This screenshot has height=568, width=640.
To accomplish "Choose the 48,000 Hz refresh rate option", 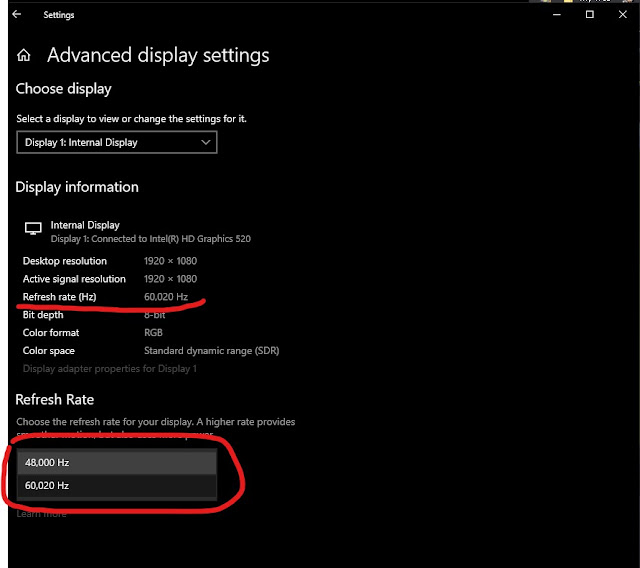I will click(x=117, y=462).
